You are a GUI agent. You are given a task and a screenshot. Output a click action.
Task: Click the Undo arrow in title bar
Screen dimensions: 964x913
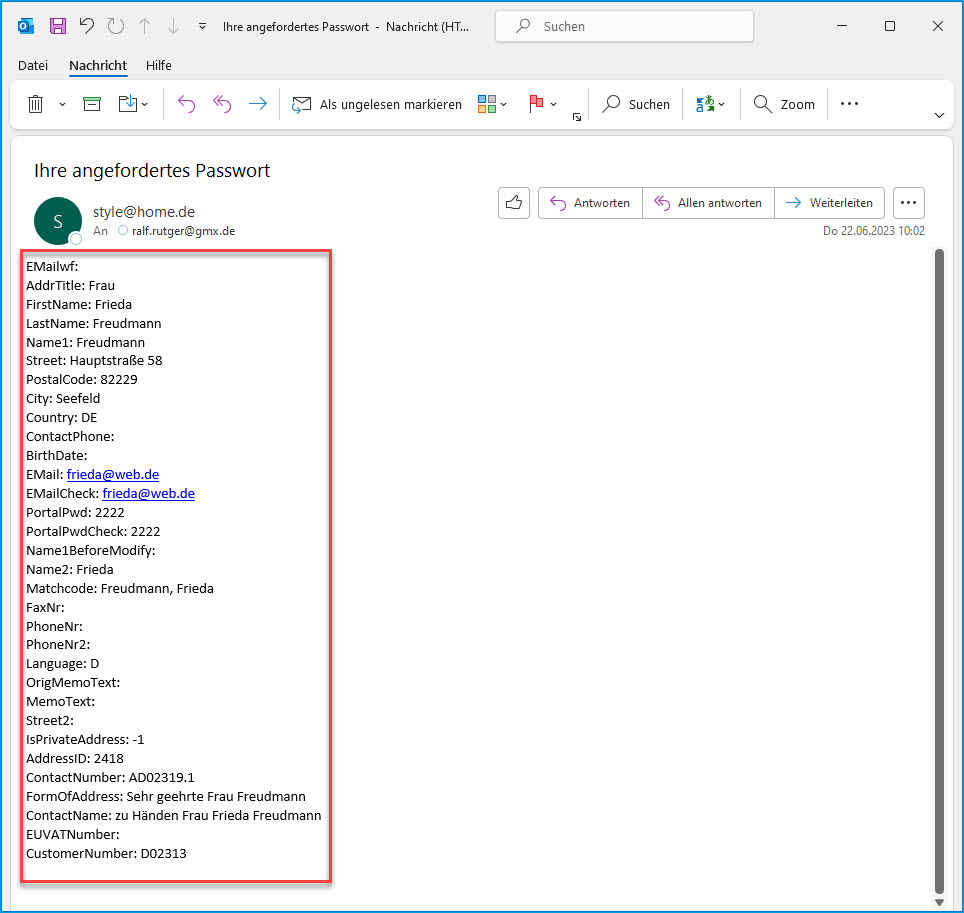pyautogui.click(x=87, y=26)
